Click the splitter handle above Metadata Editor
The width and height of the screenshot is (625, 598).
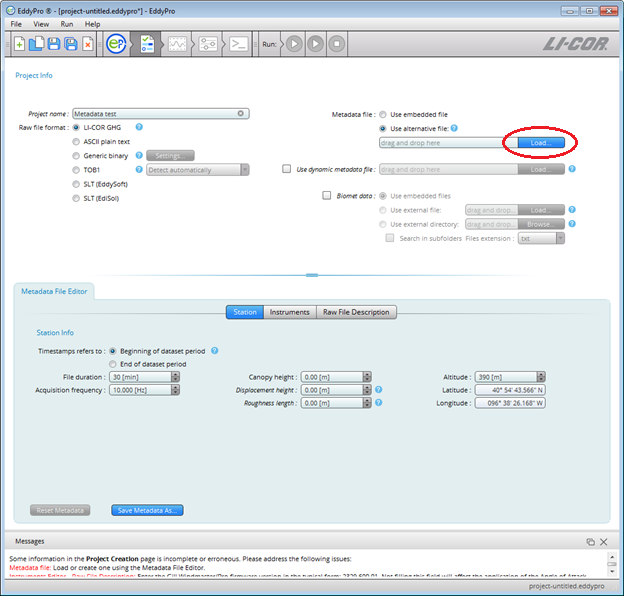(x=312, y=275)
